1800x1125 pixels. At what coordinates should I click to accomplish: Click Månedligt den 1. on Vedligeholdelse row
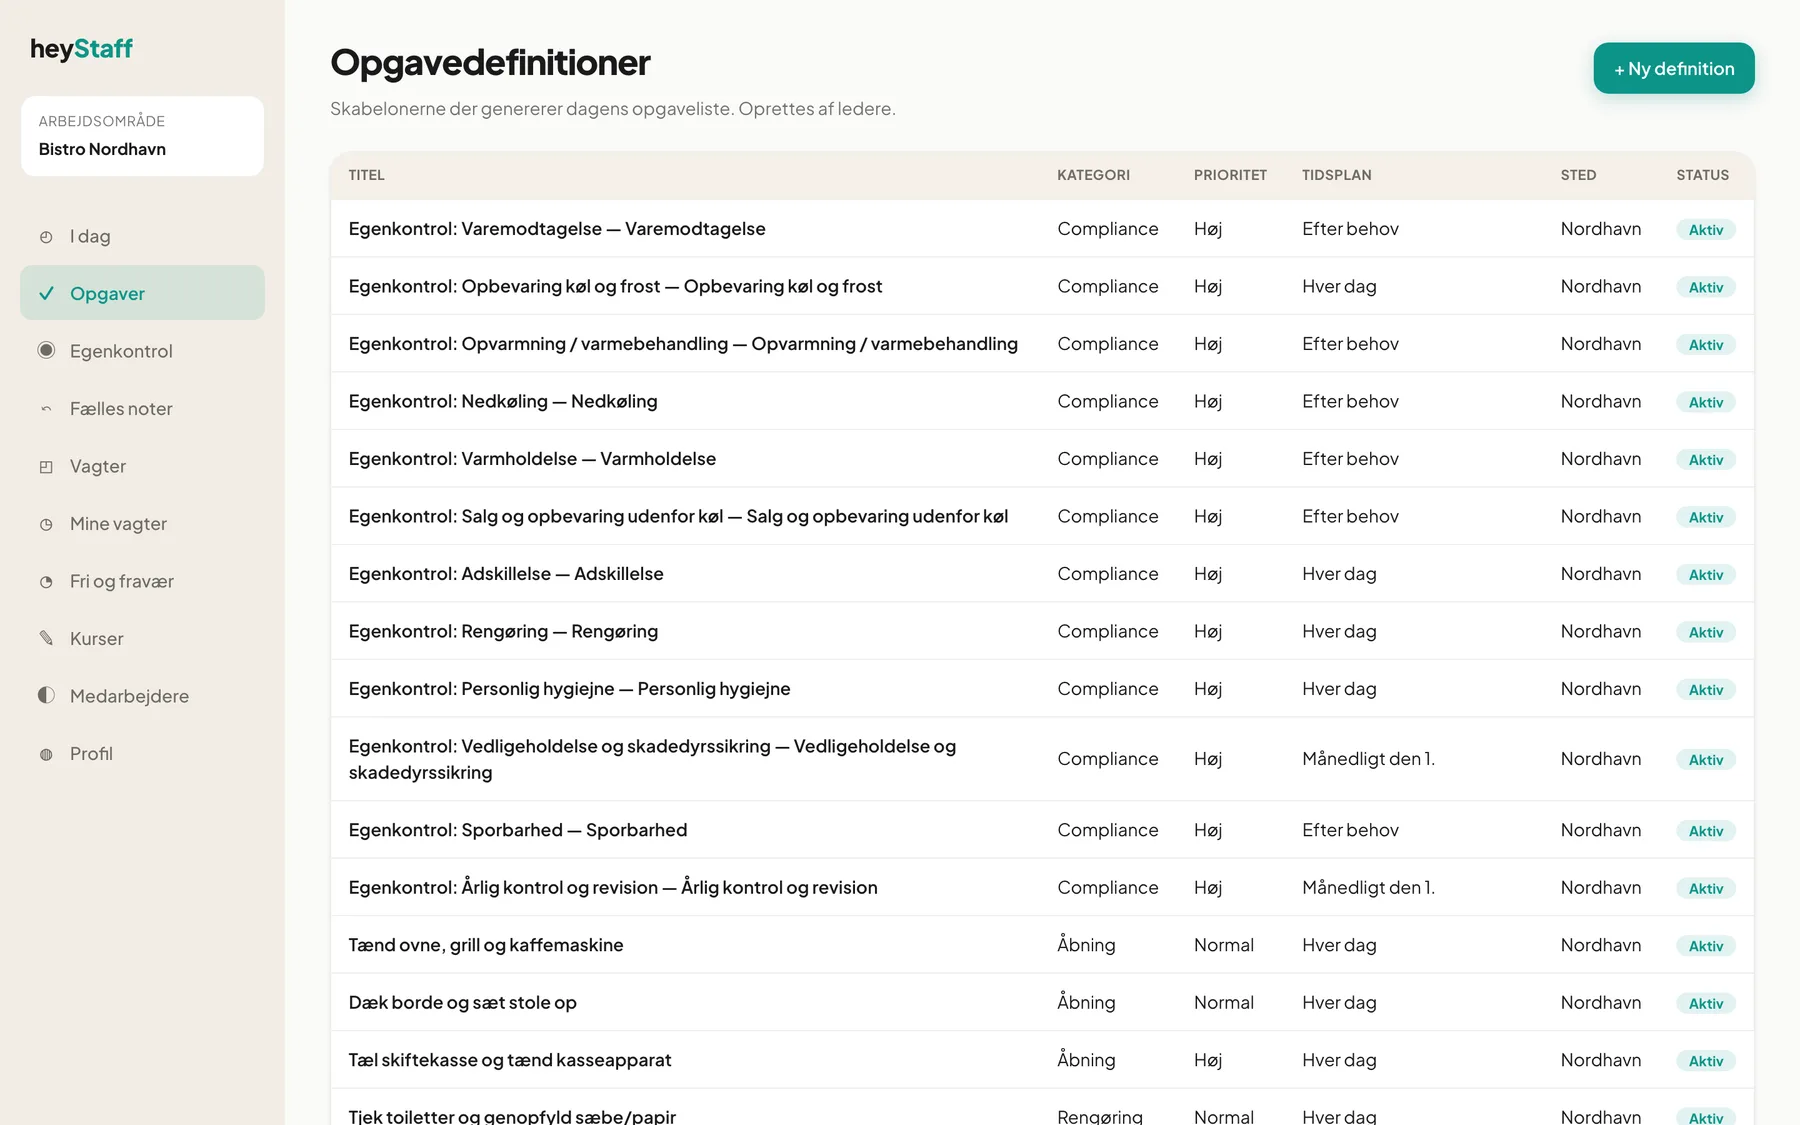[x=1368, y=759]
